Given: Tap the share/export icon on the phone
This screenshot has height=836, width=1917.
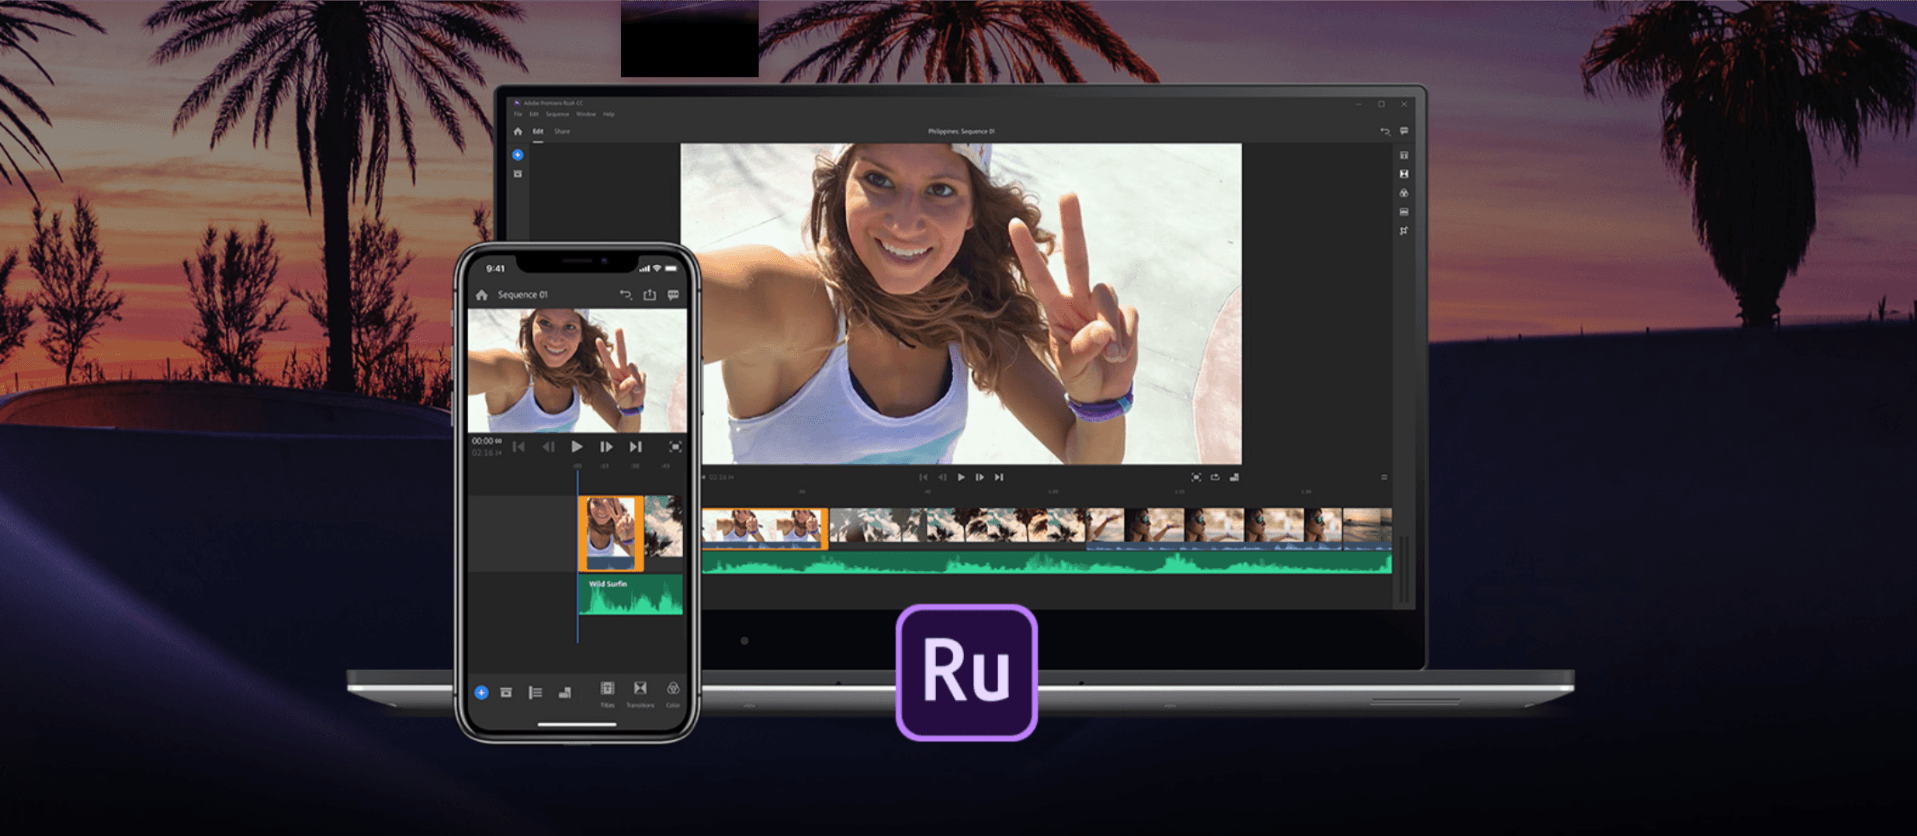Looking at the screenshot, I should point(650,295).
